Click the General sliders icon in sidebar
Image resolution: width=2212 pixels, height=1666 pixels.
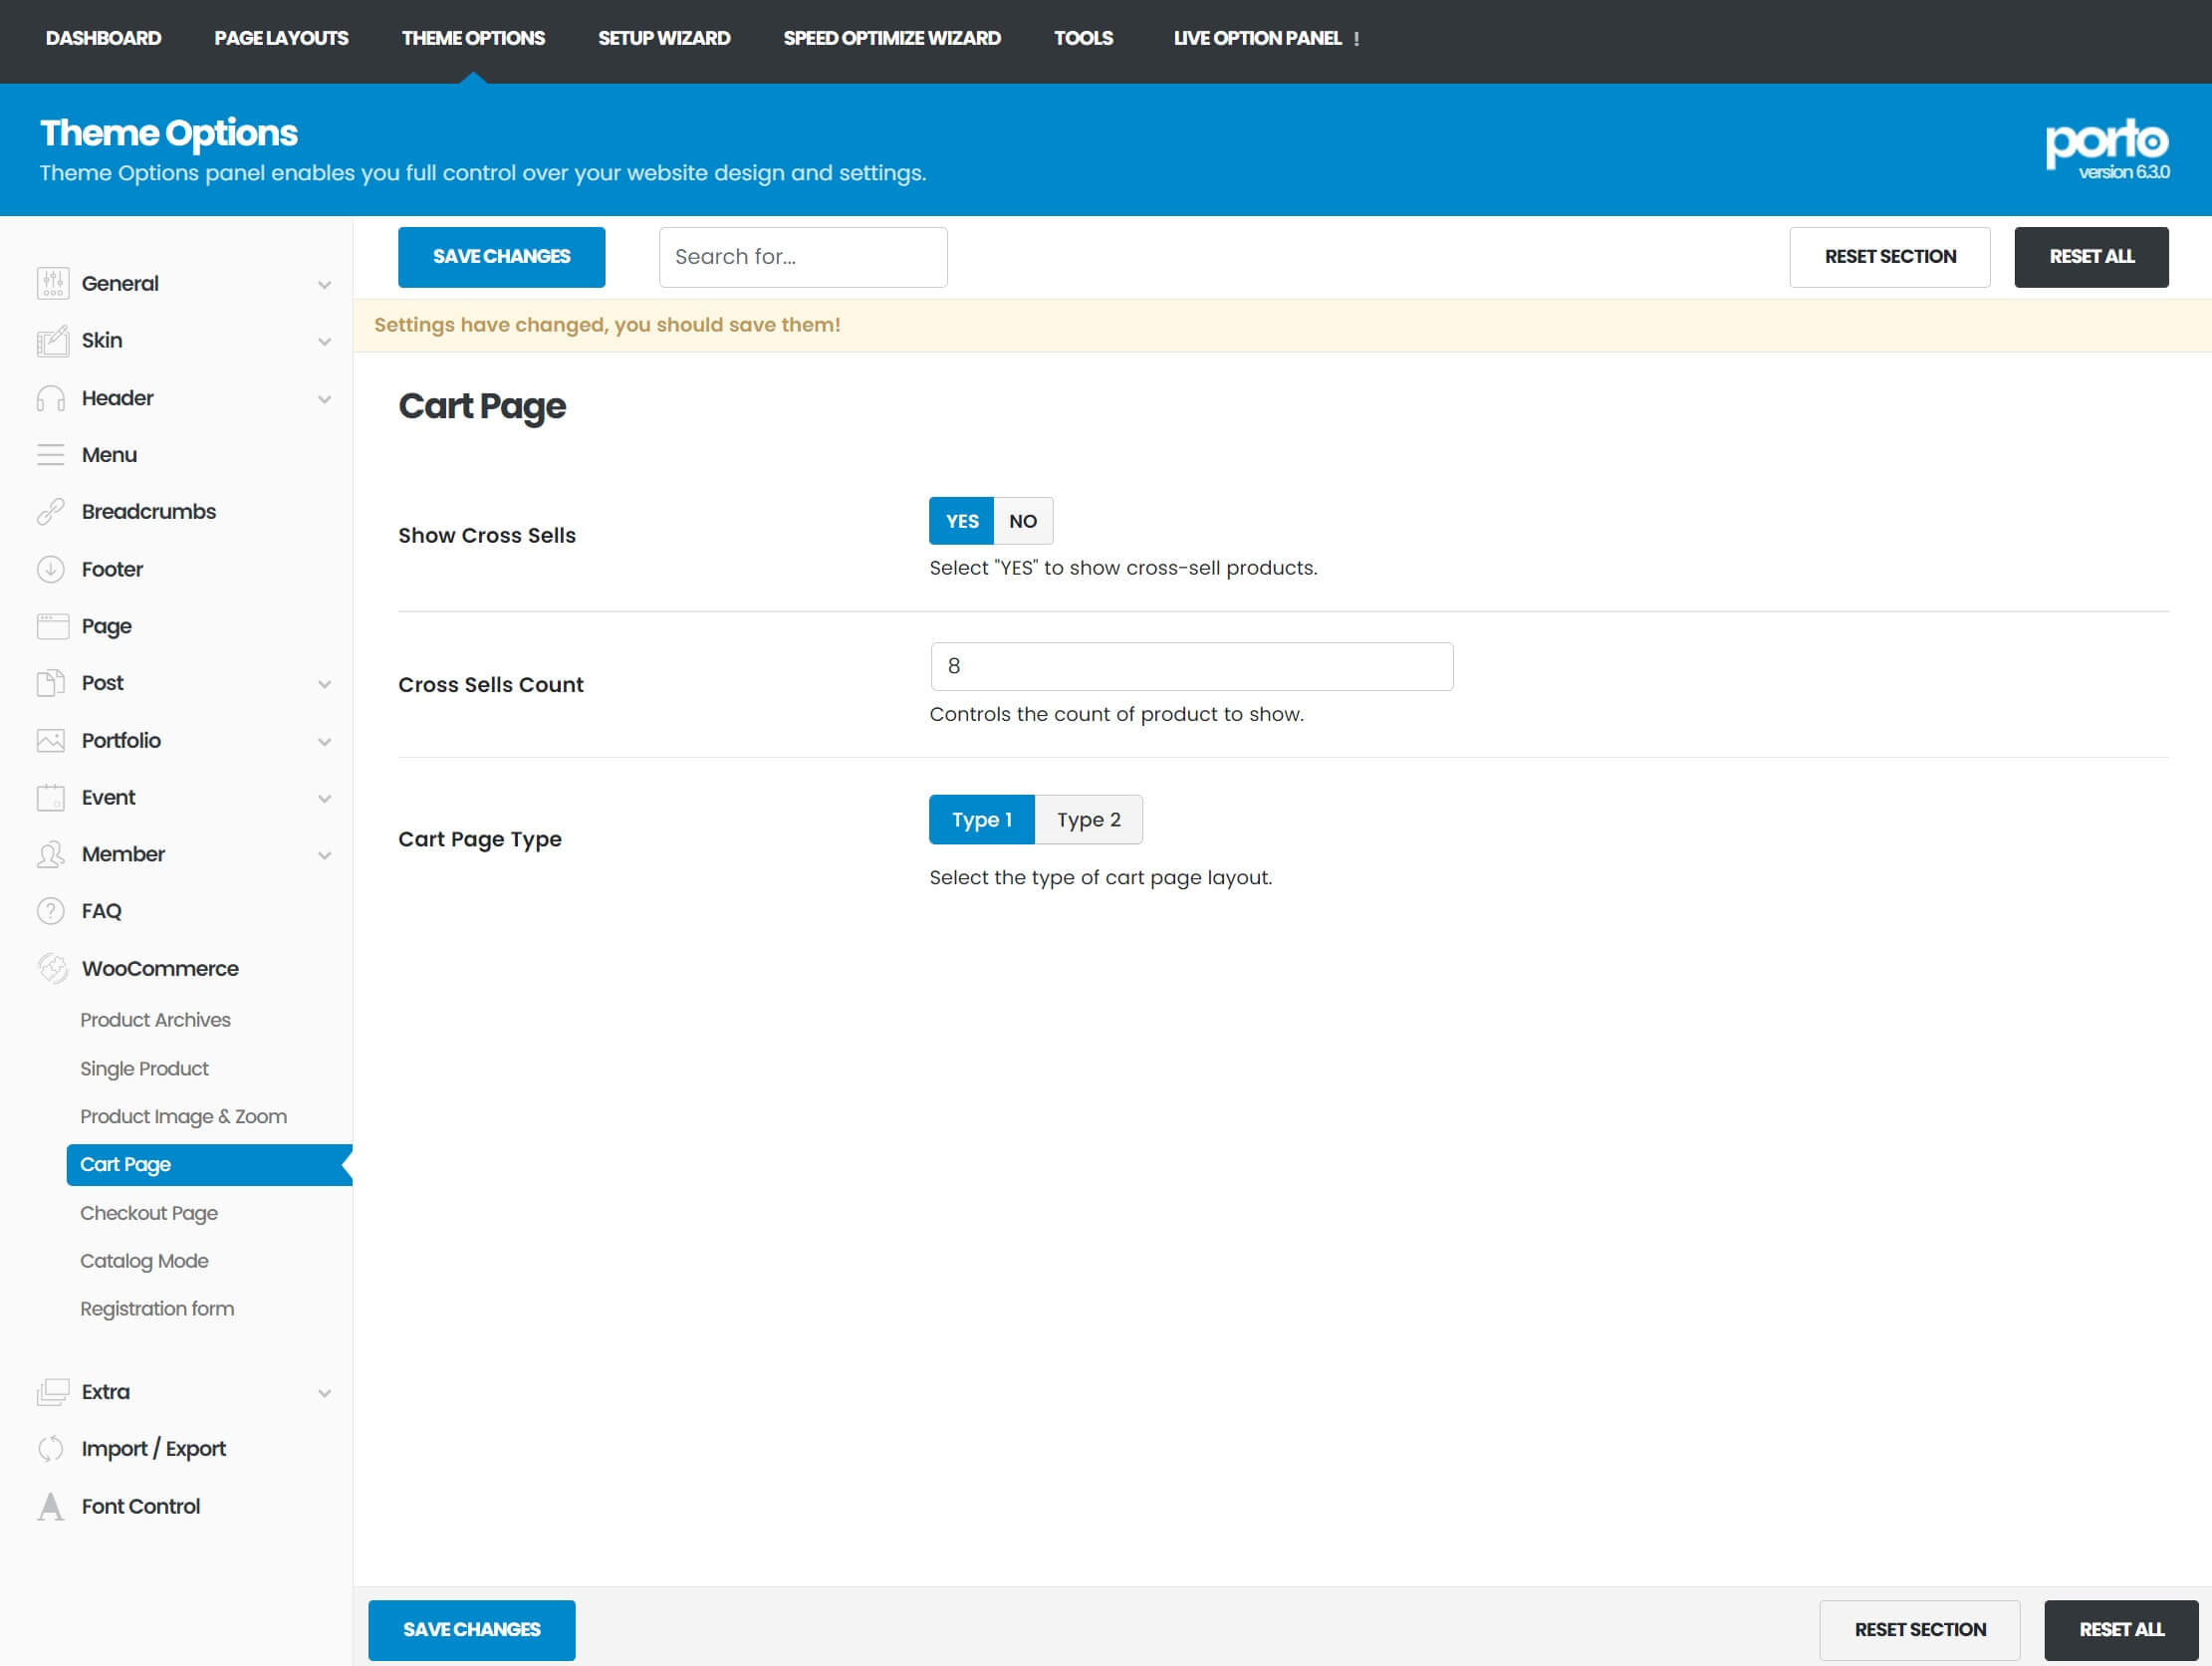pos(52,284)
